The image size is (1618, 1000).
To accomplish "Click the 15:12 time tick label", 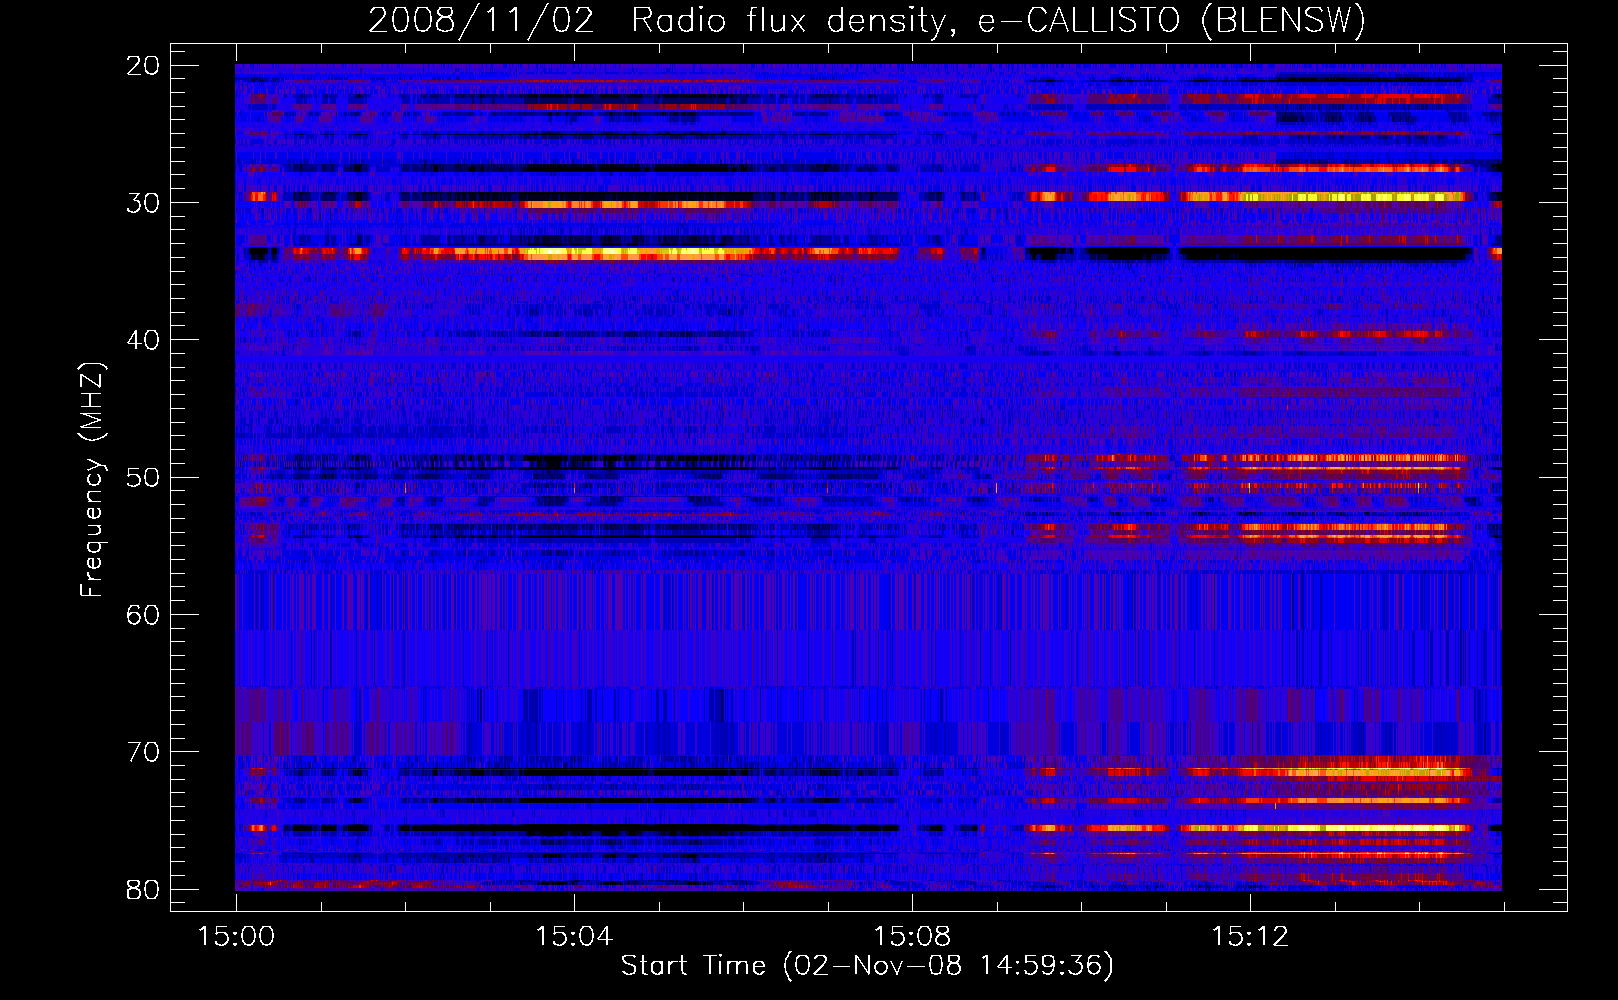I will (1250, 937).
